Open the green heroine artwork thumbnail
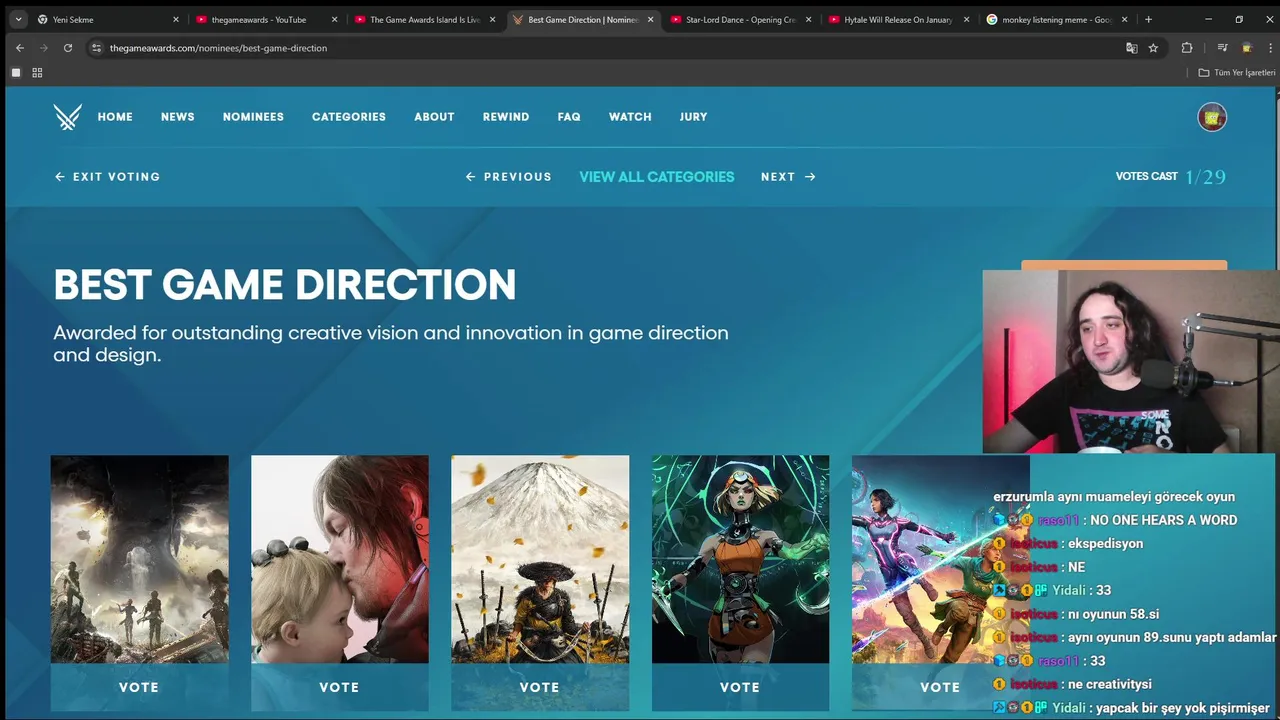Image resolution: width=1280 pixels, height=720 pixels. [740, 559]
